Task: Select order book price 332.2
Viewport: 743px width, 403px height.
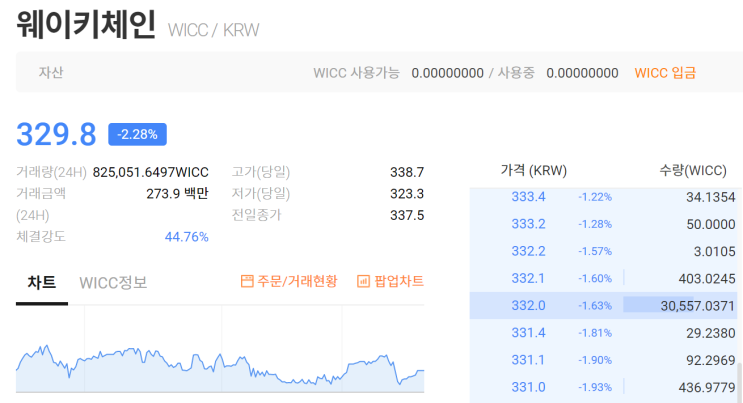Action: point(528,251)
